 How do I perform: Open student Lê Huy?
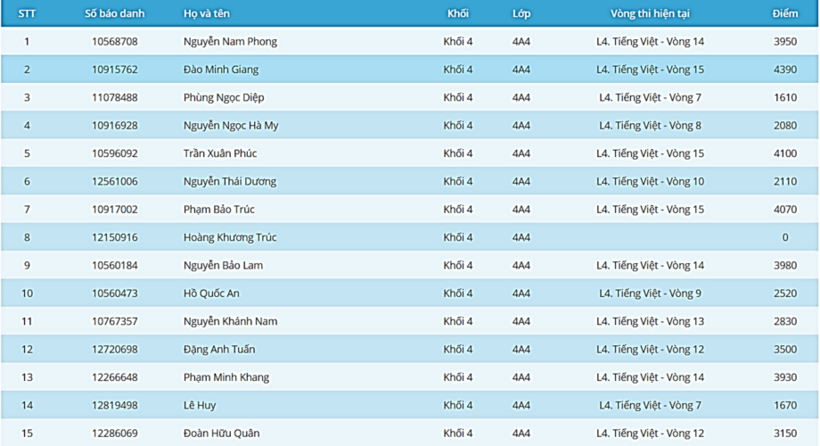[200, 406]
